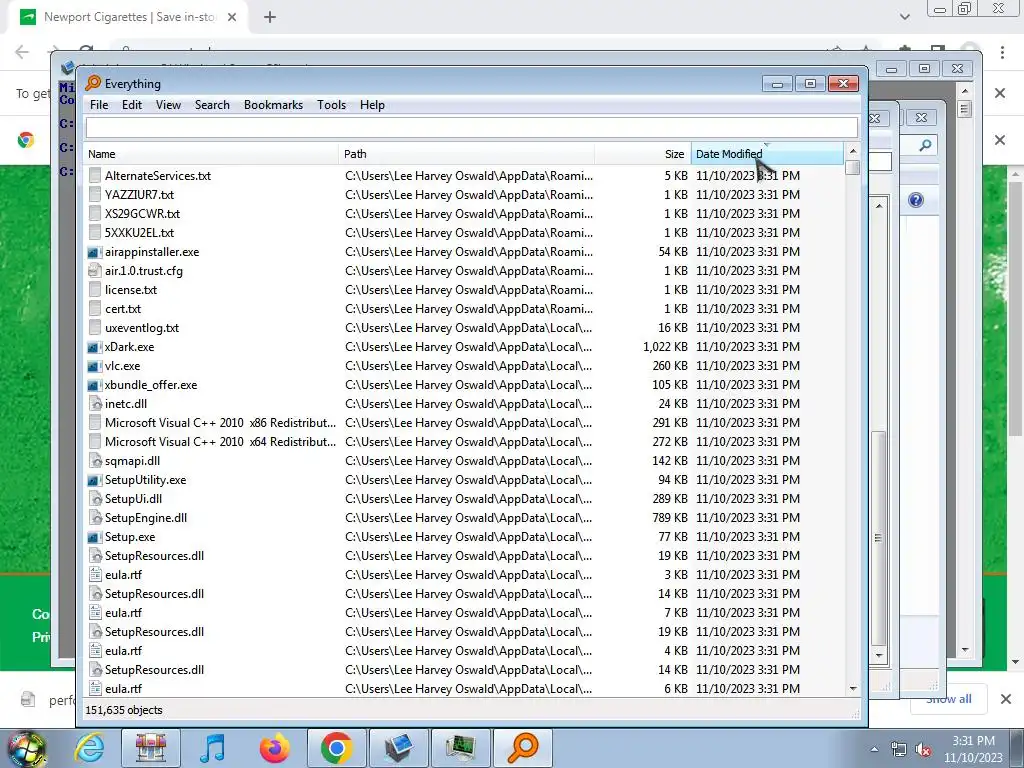Select the inetc.dll file icon

[x=95, y=404]
